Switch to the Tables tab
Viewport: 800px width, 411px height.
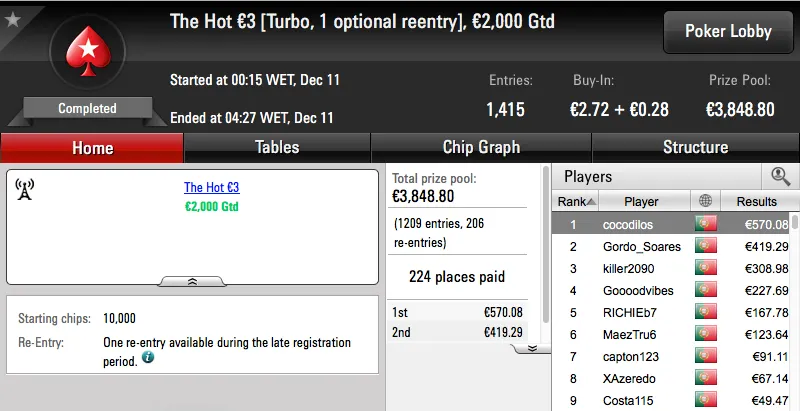[x=277, y=147]
